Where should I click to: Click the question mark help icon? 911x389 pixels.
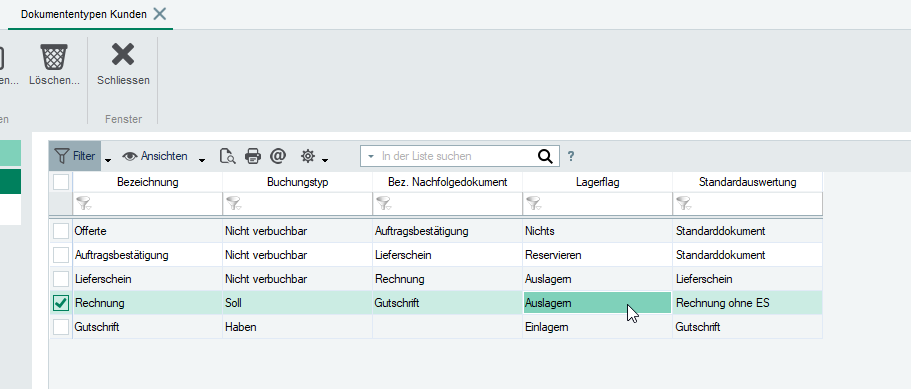(571, 156)
